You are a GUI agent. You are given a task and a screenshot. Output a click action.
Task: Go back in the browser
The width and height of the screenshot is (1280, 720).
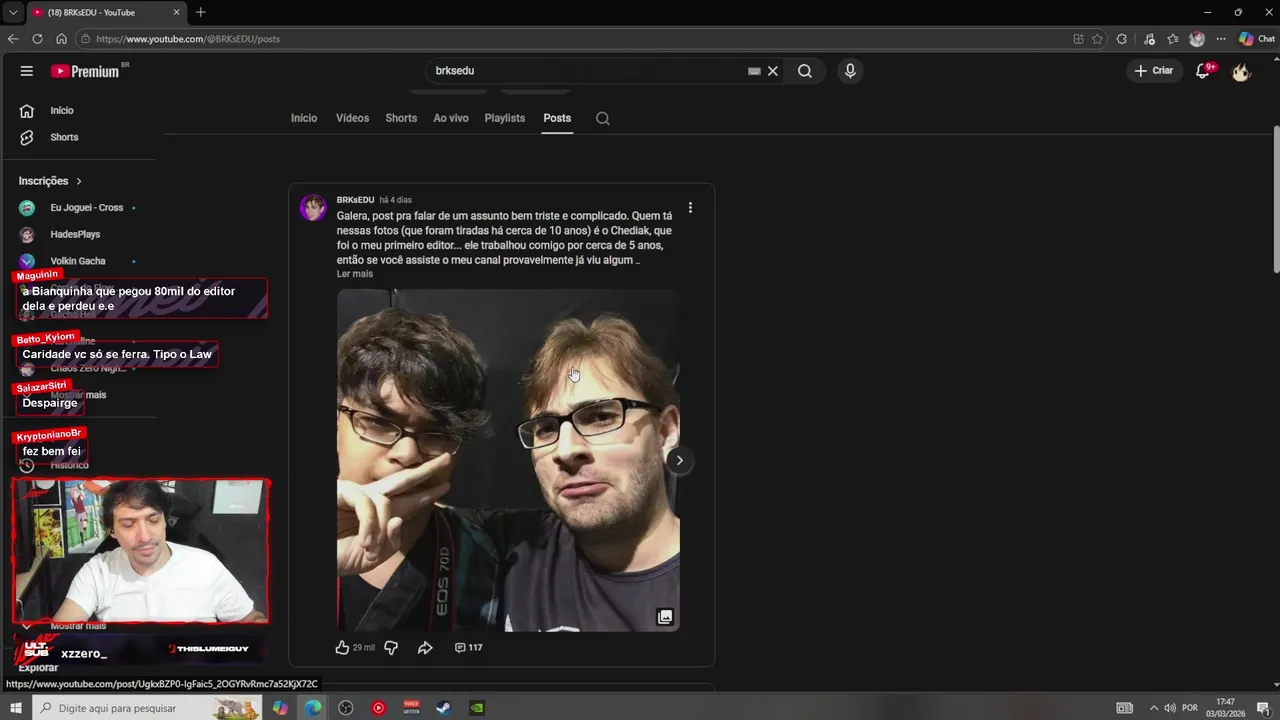(x=13, y=39)
